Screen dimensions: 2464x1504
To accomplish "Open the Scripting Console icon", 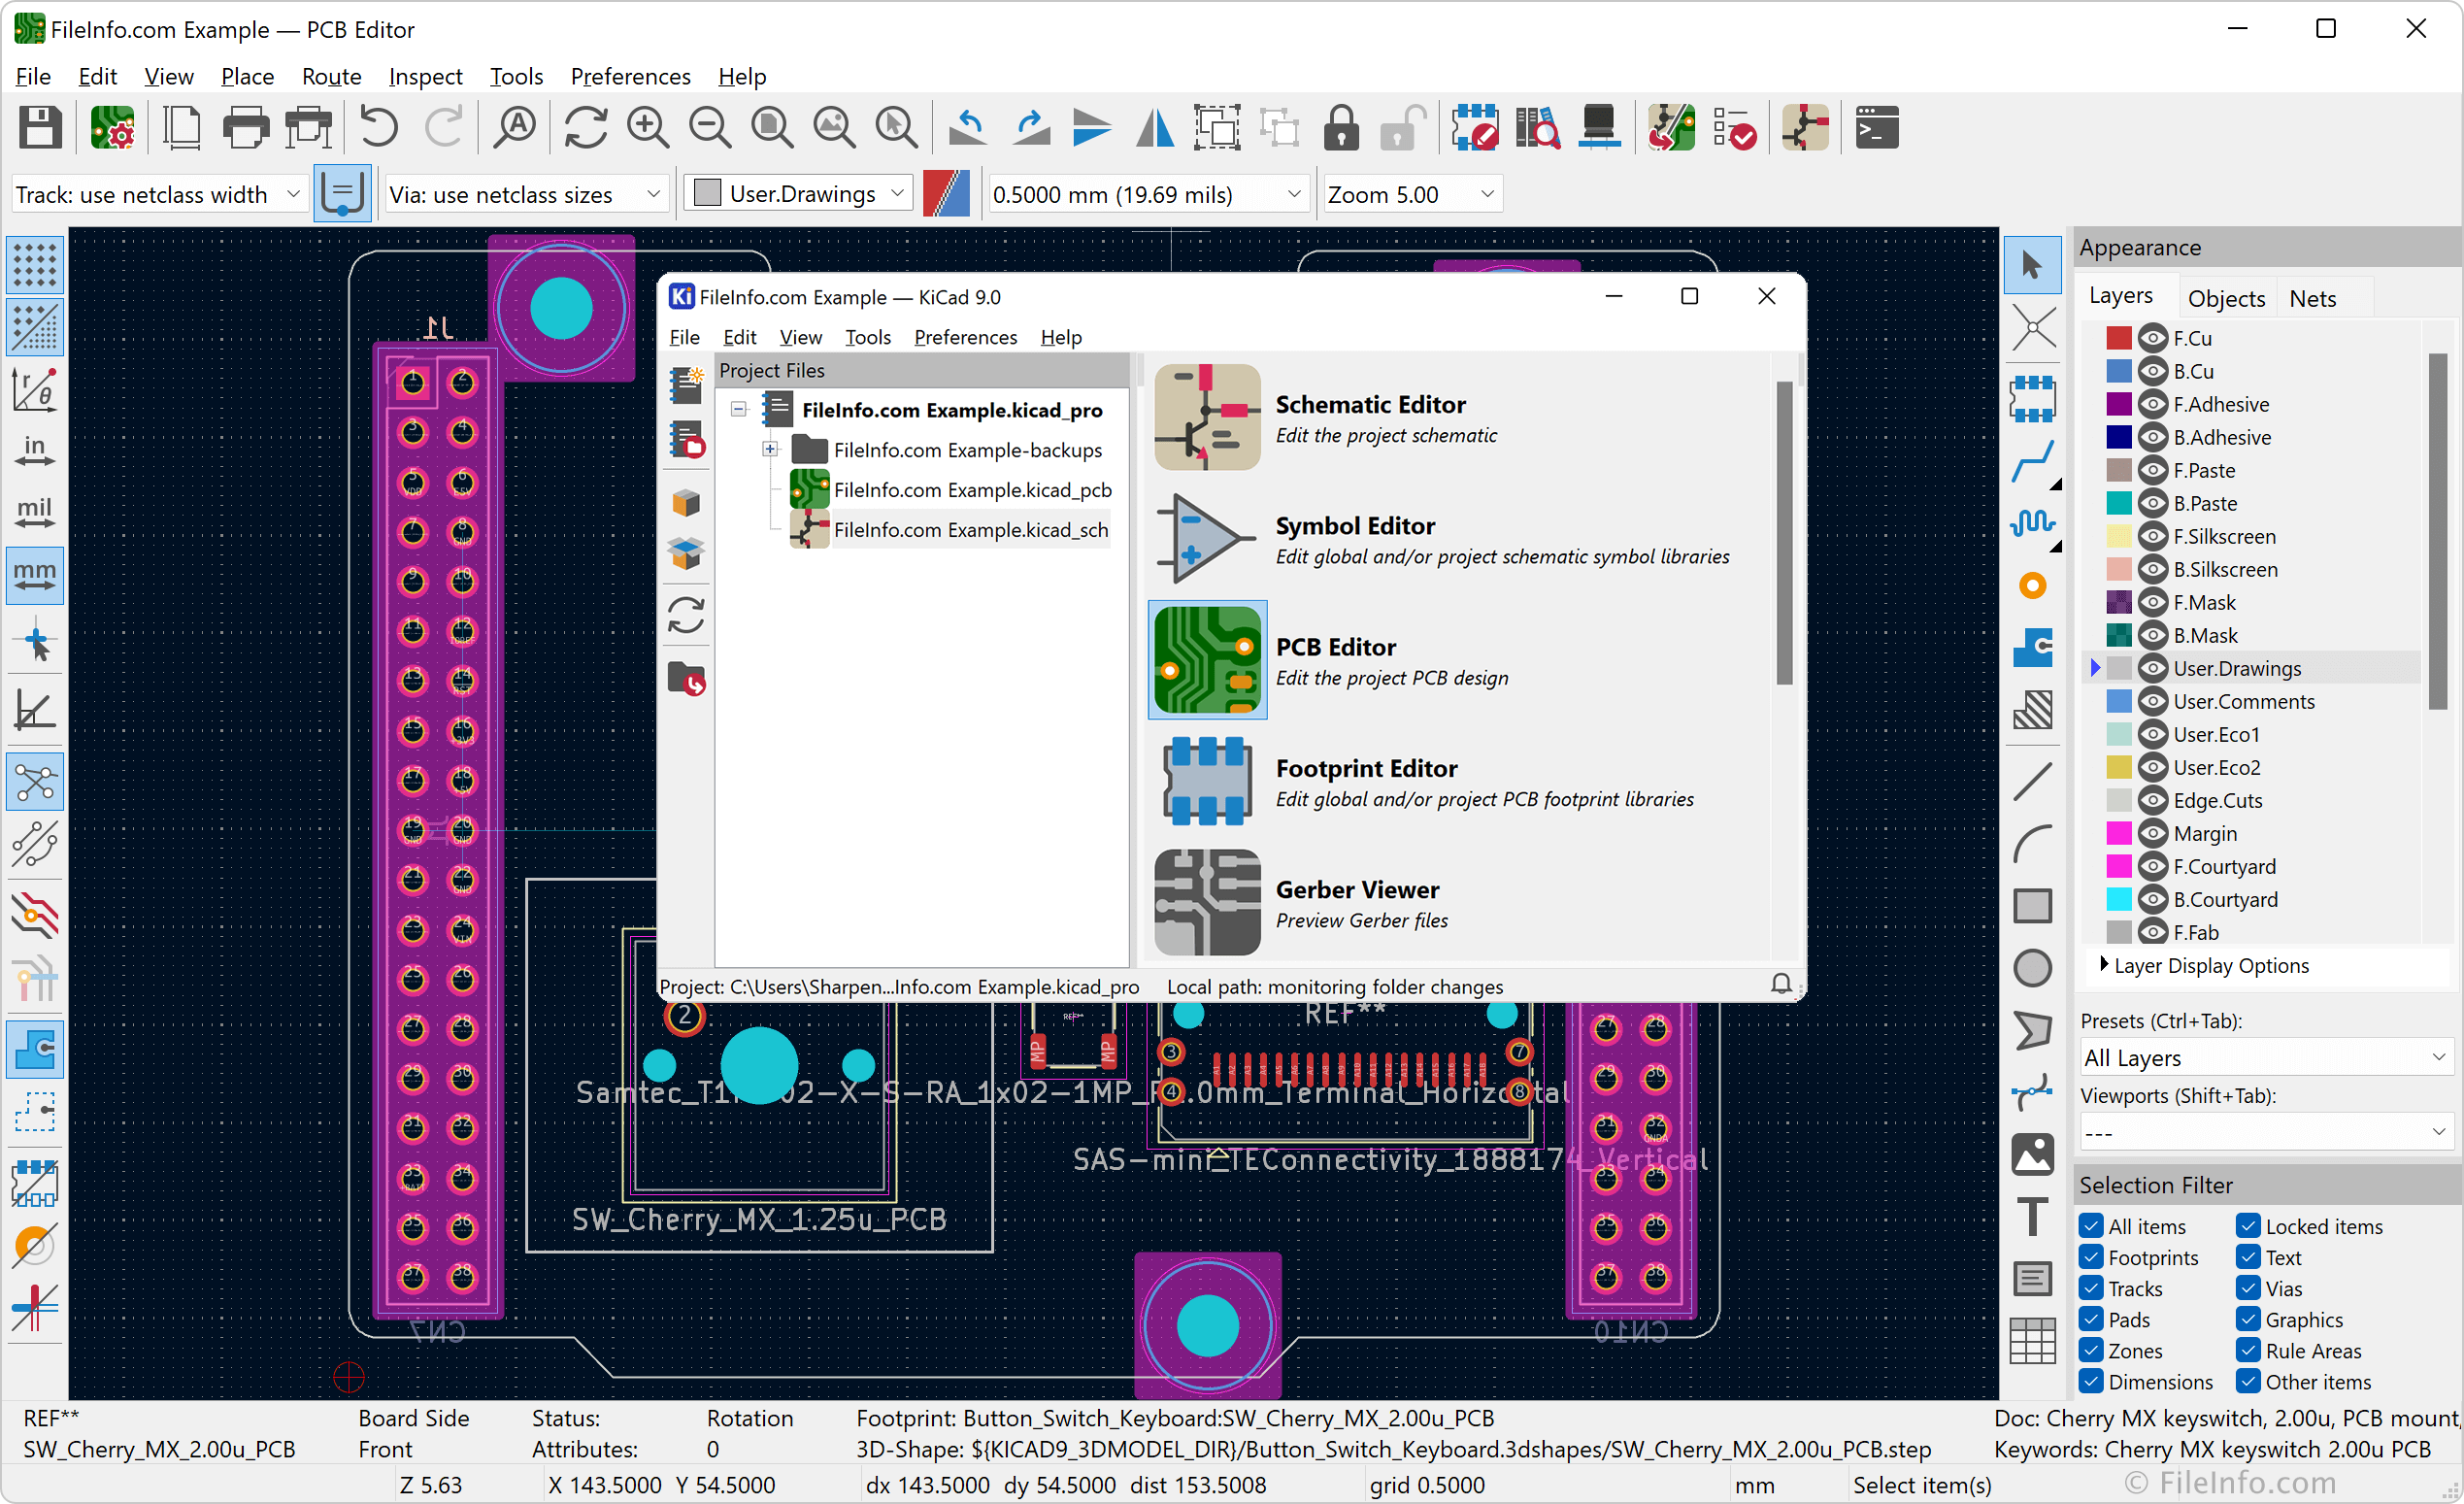I will click(1877, 128).
